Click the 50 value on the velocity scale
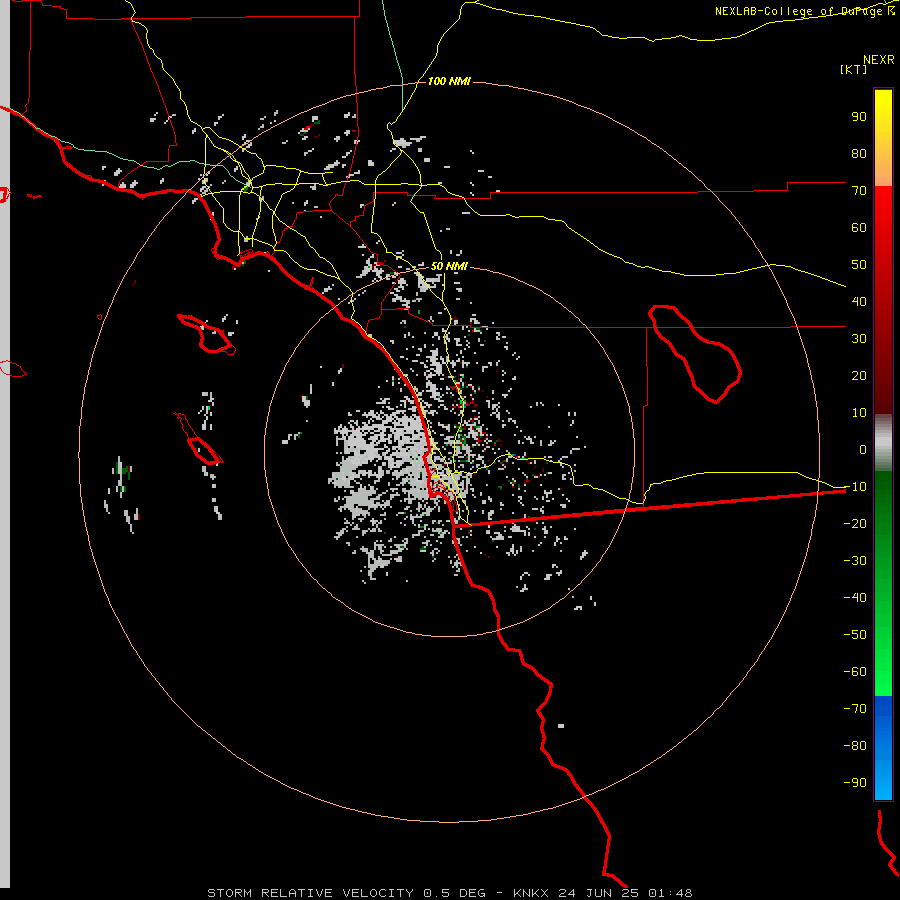Screen dimensions: 900x900 pos(859,265)
